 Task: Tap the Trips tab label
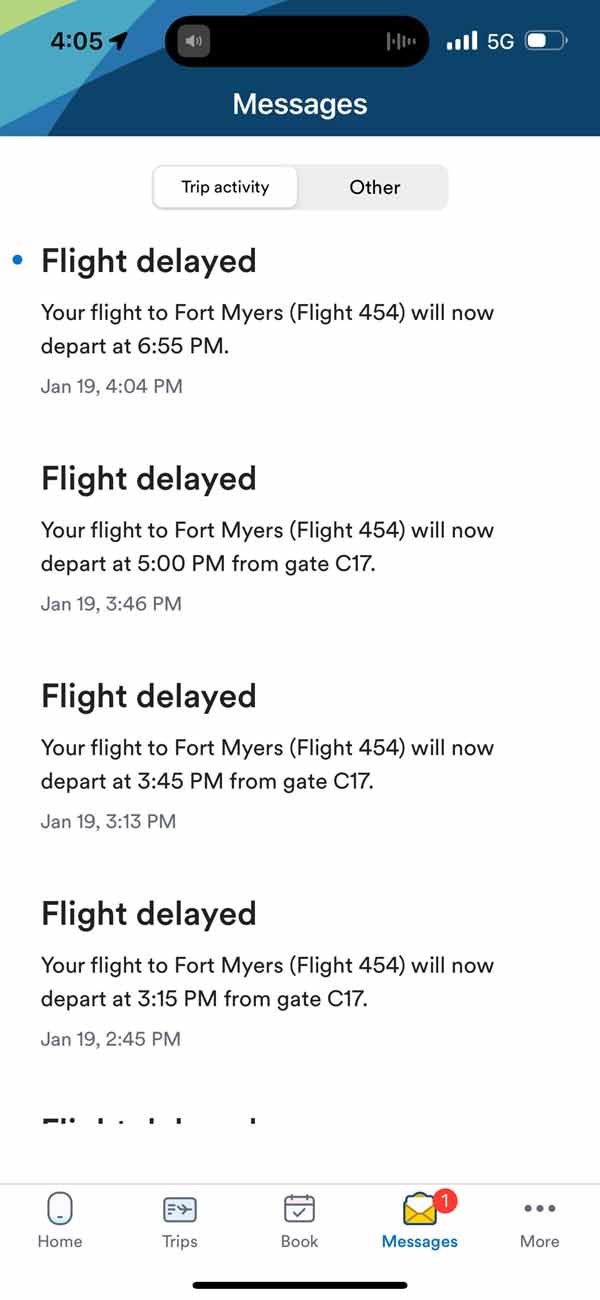pos(180,1241)
